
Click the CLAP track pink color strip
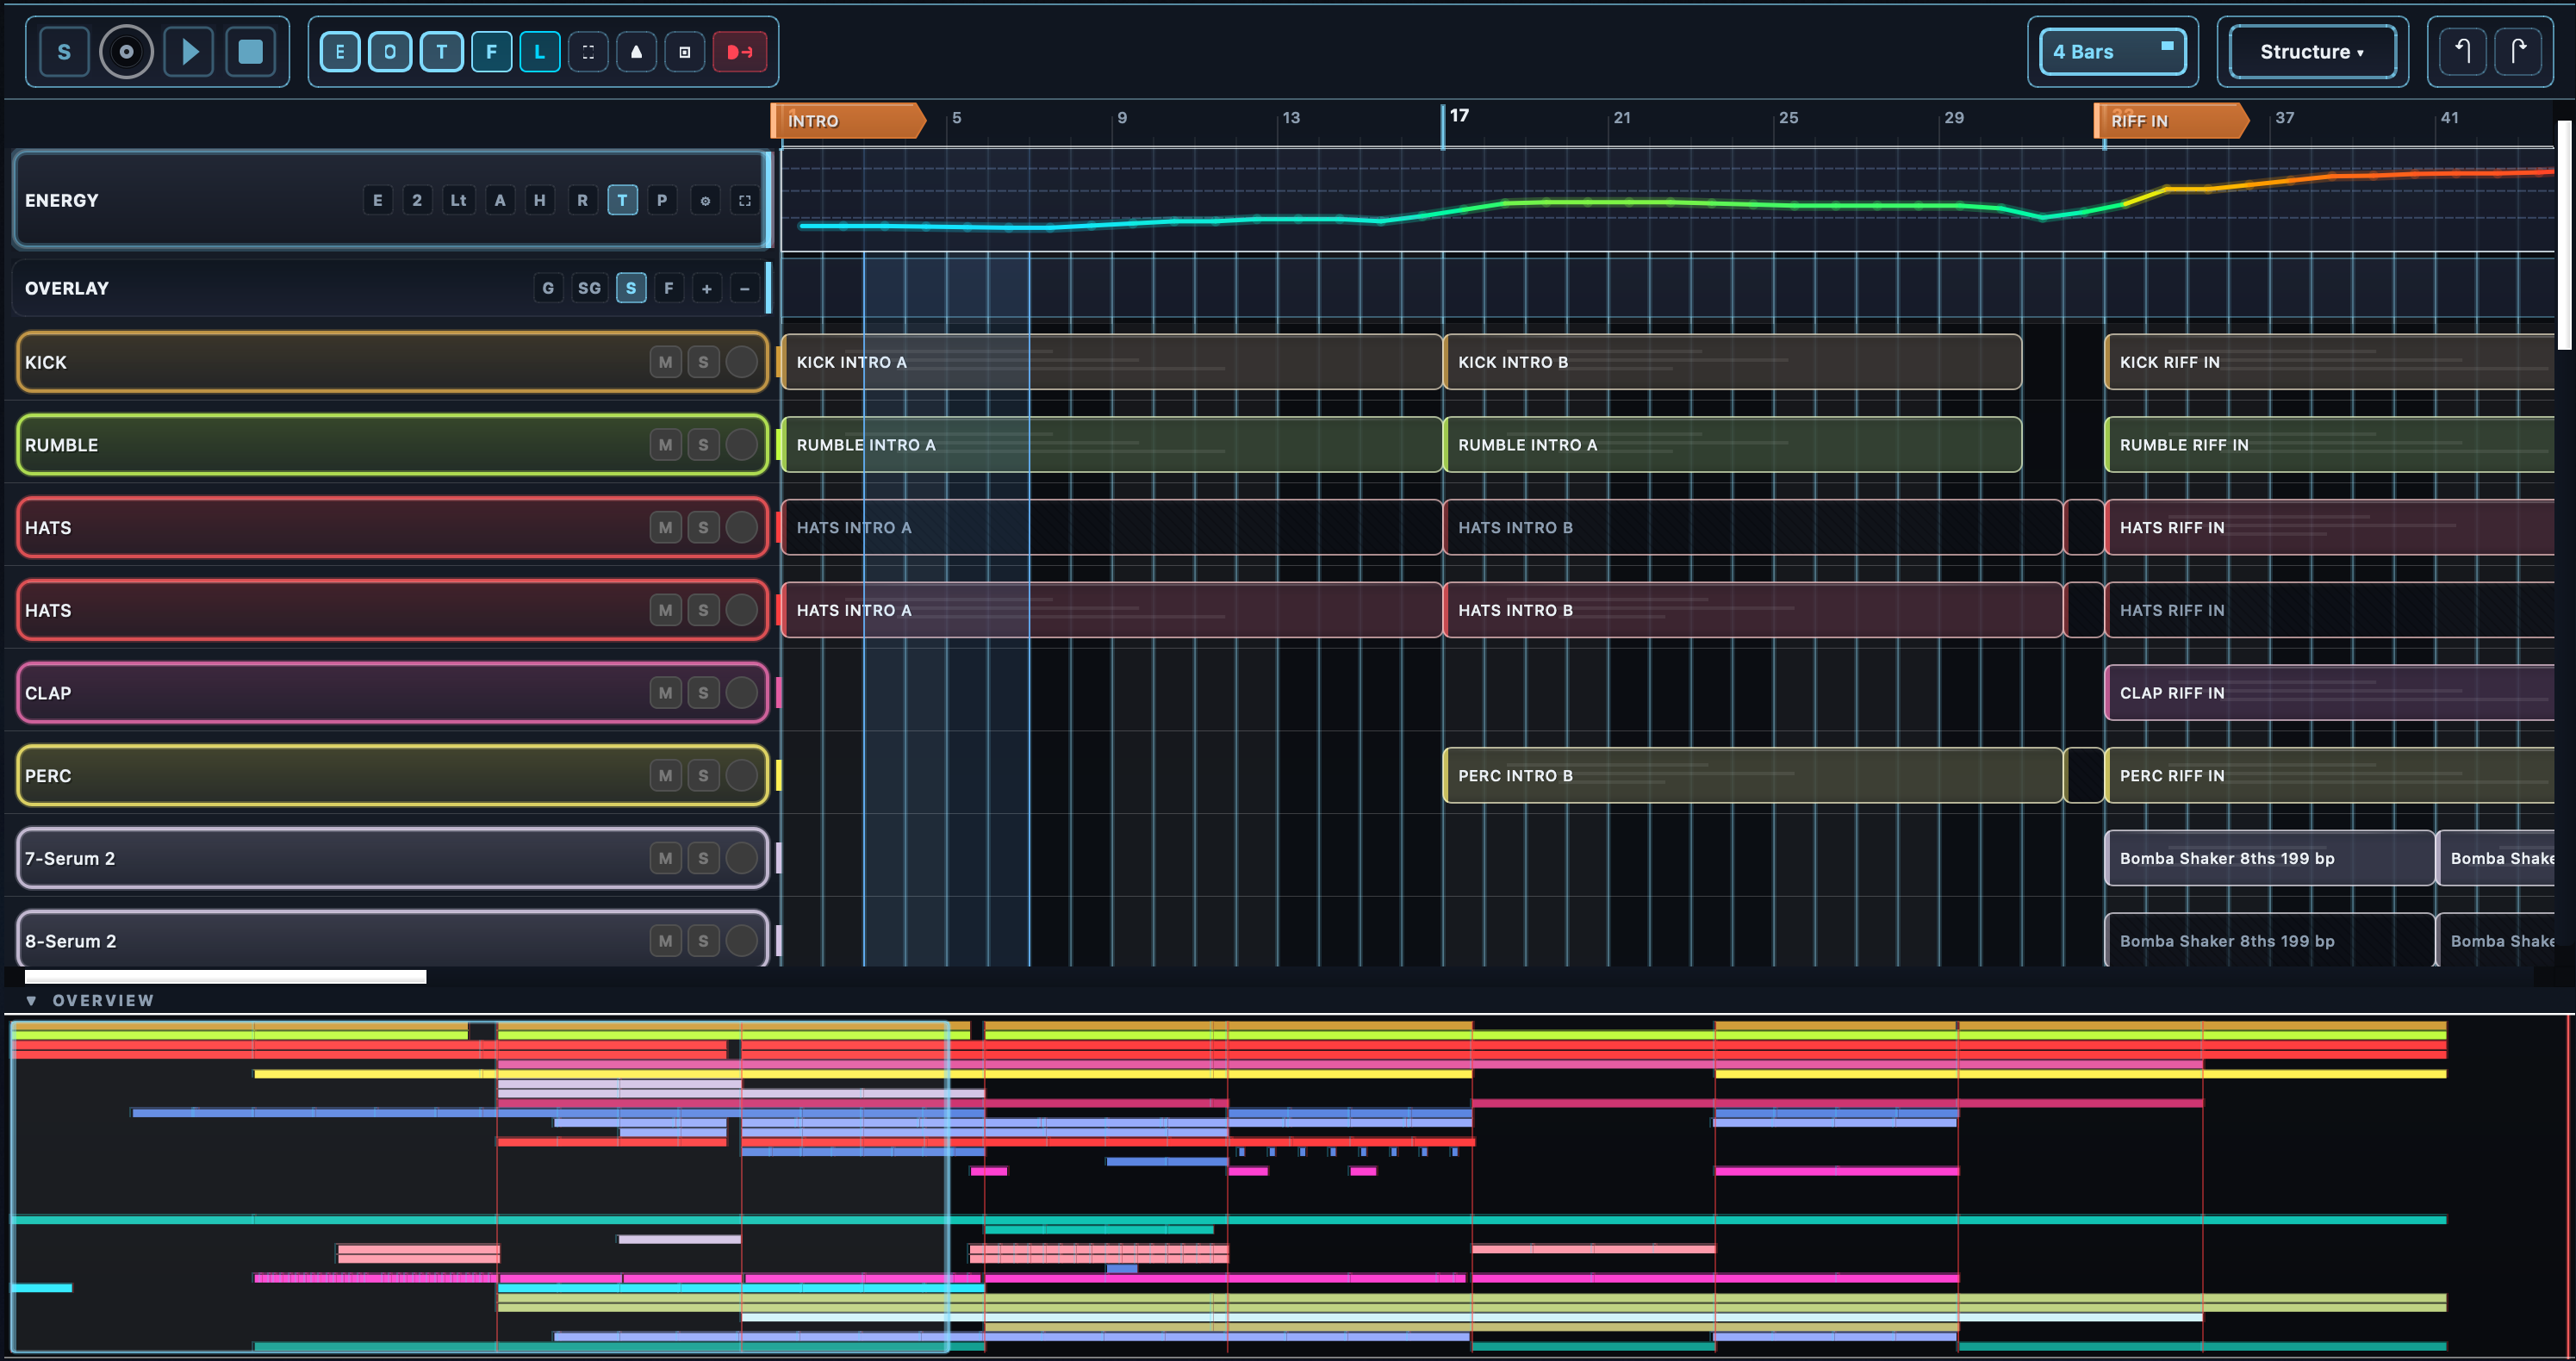tap(778, 693)
